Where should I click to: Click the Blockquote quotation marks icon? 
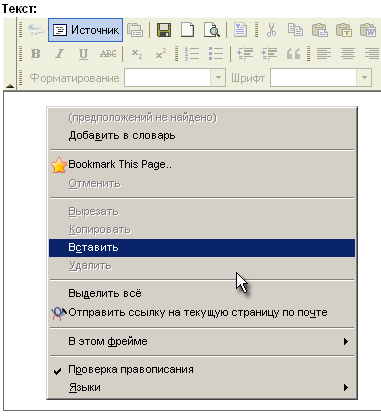(x=293, y=54)
